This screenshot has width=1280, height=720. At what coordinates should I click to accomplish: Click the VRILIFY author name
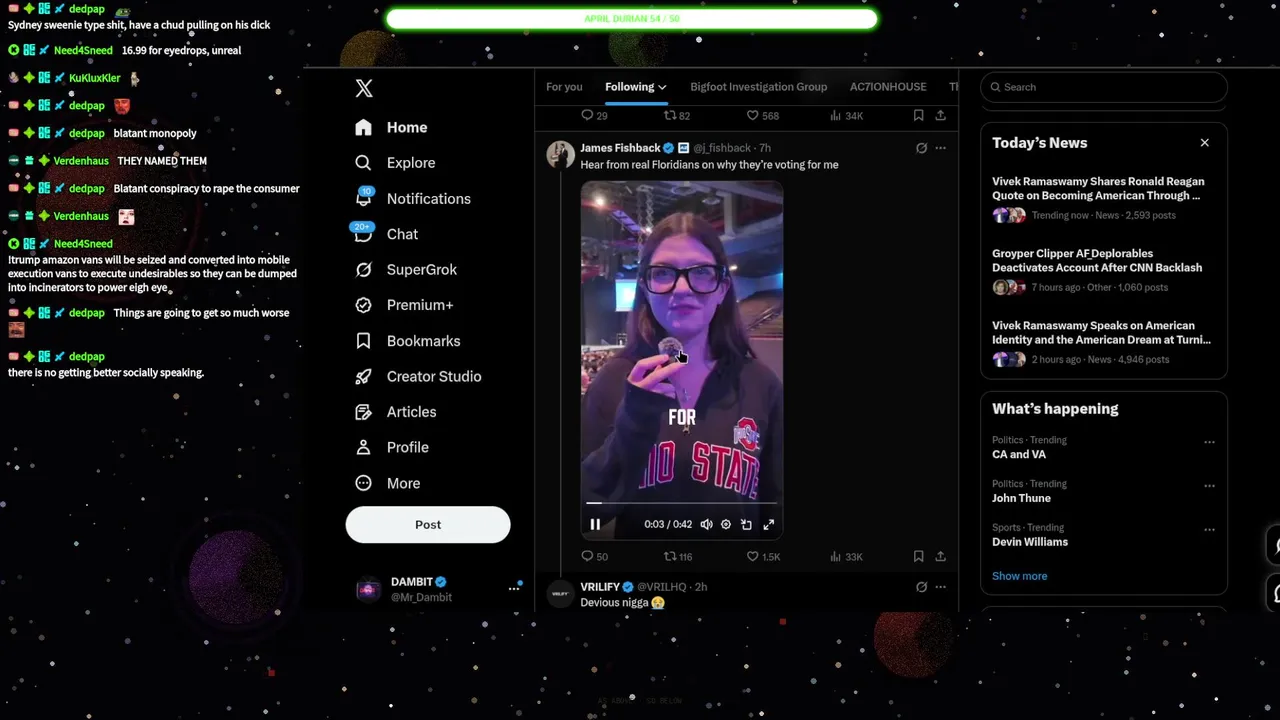[600, 587]
